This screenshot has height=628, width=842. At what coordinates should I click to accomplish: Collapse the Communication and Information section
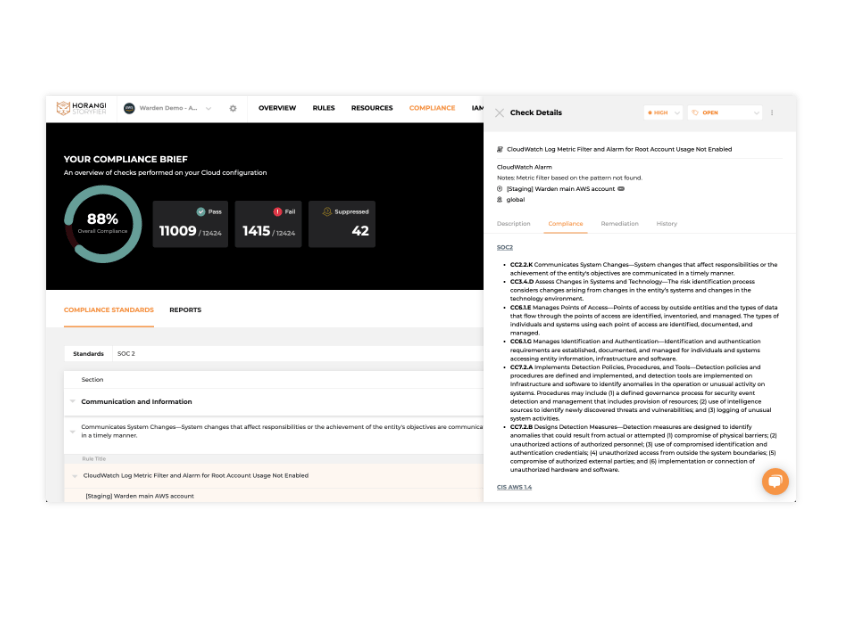point(72,401)
